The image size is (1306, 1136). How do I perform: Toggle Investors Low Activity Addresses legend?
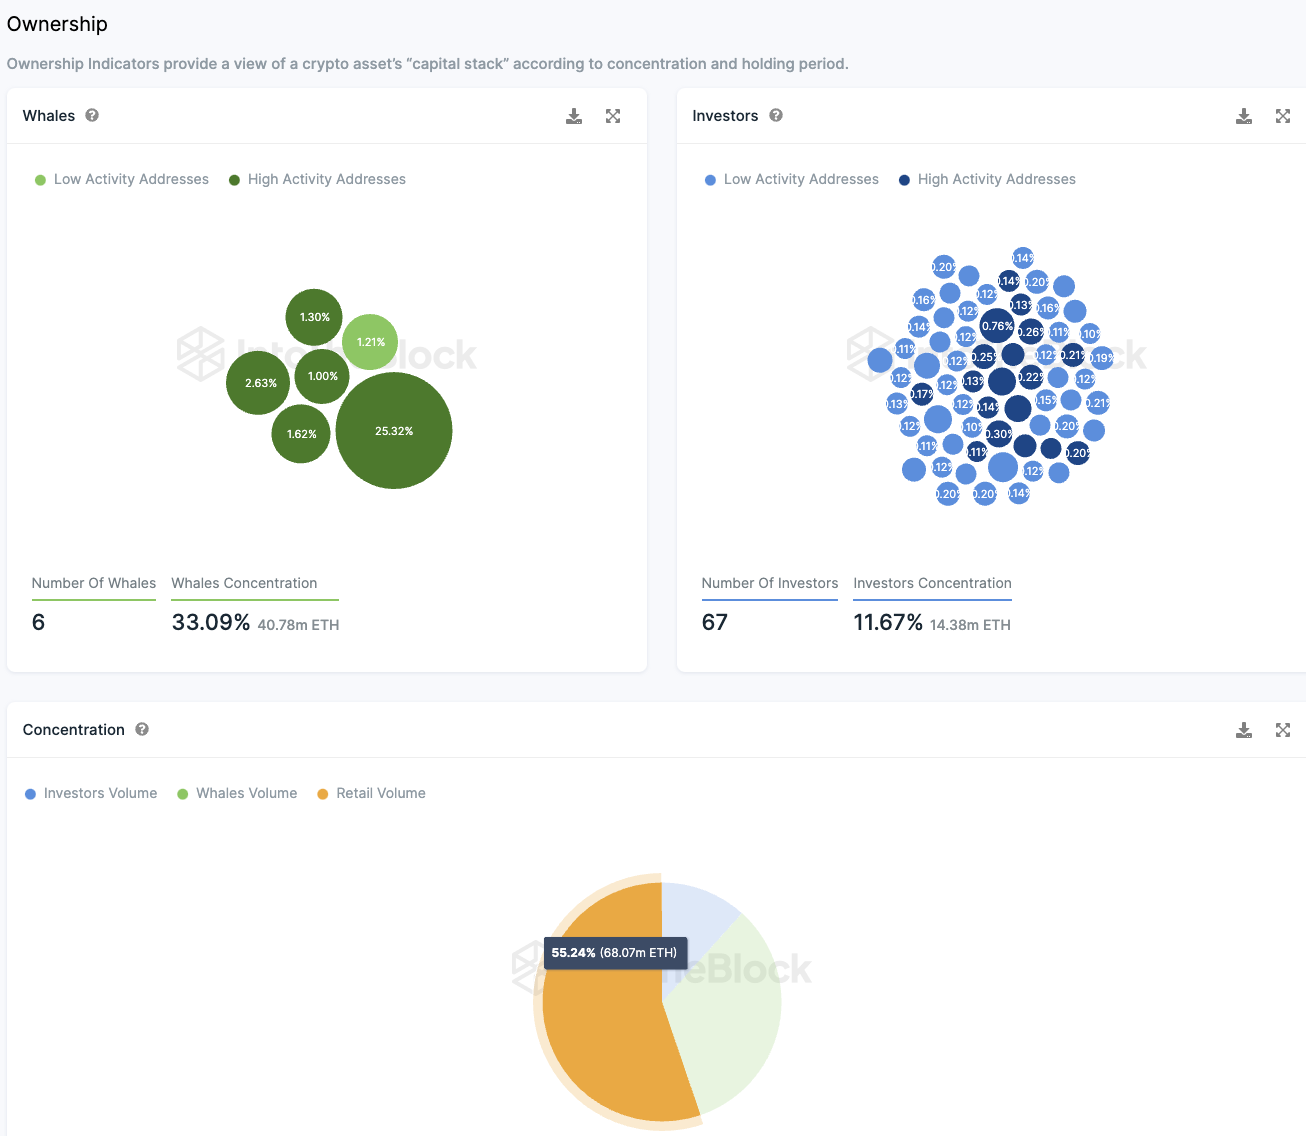(x=792, y=179)
